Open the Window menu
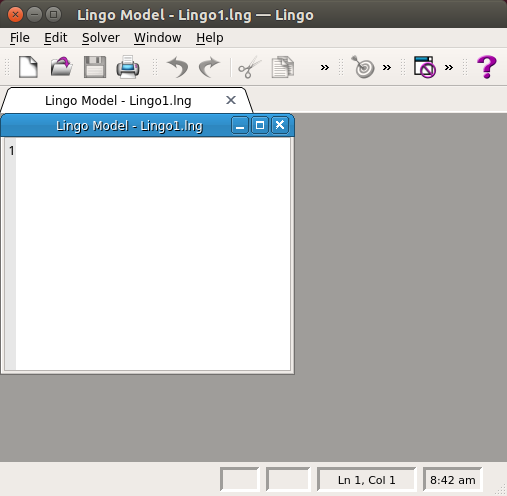 [158, 38]
